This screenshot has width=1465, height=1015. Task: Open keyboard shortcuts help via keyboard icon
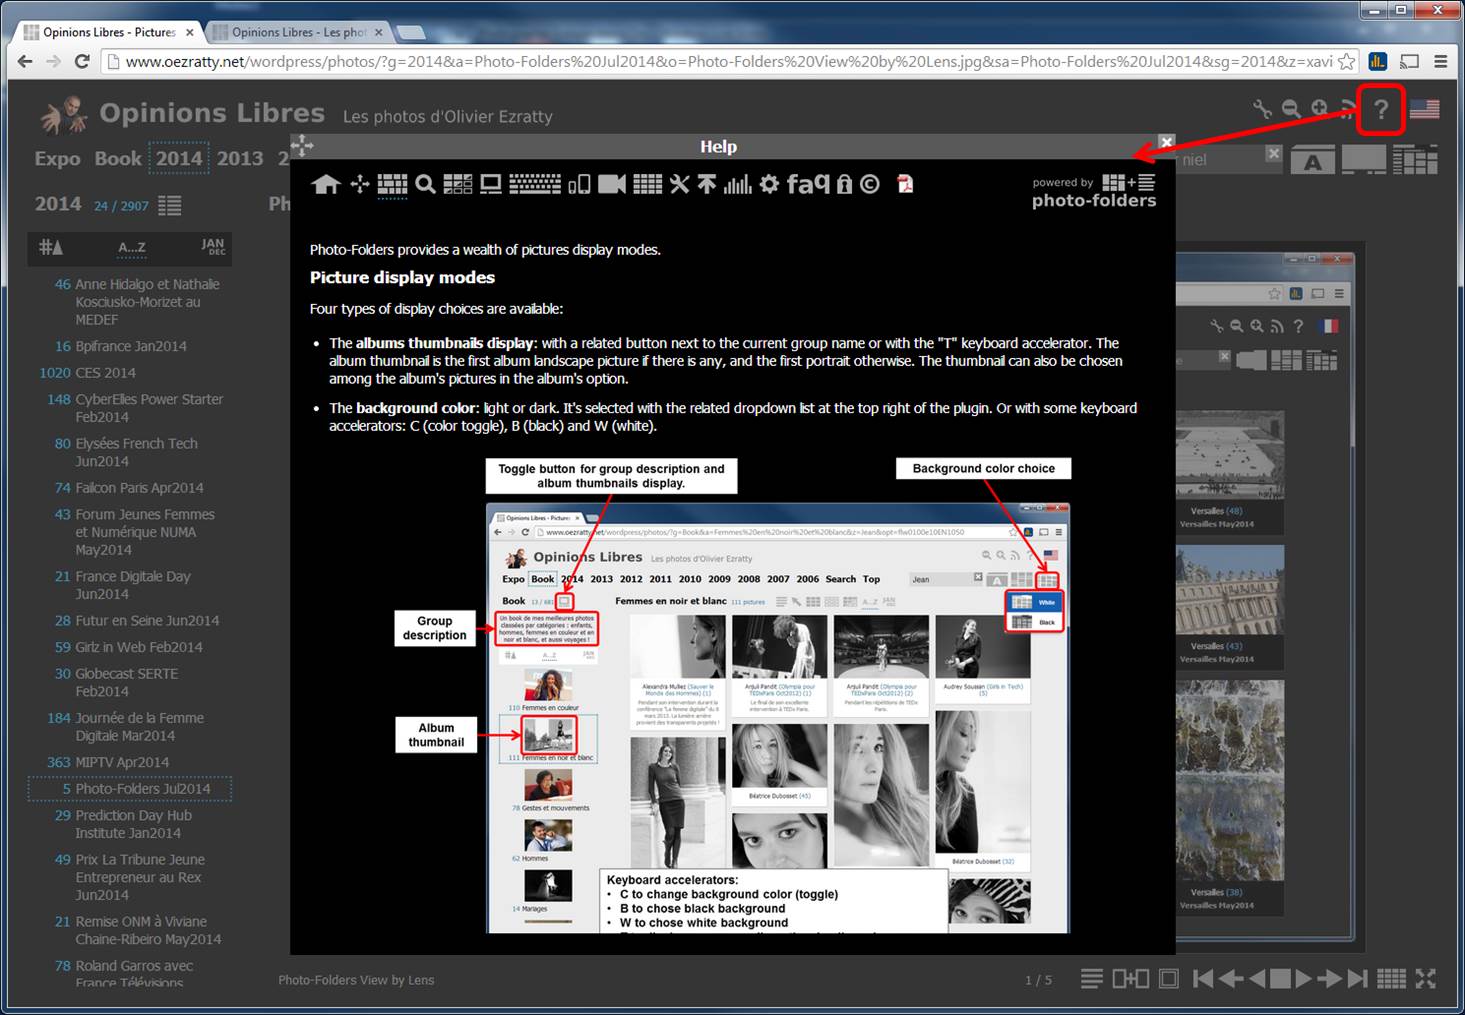(535, 184)
